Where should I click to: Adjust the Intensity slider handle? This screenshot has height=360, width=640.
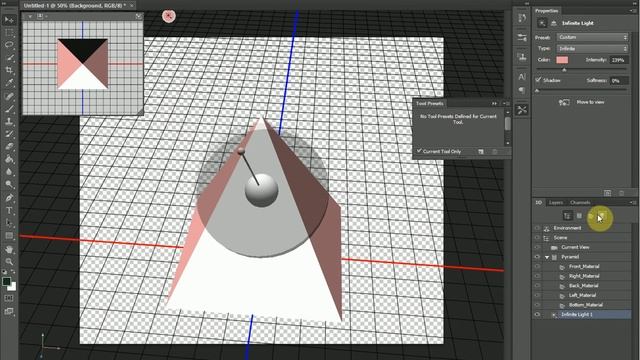(x=564, y=70)
